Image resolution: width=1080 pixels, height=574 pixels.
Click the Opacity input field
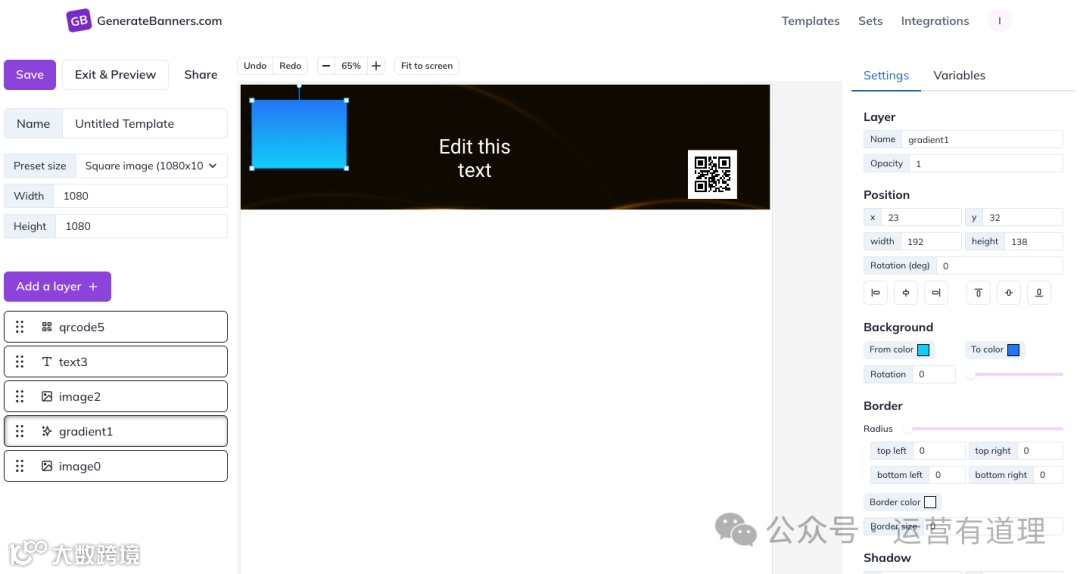986,164
